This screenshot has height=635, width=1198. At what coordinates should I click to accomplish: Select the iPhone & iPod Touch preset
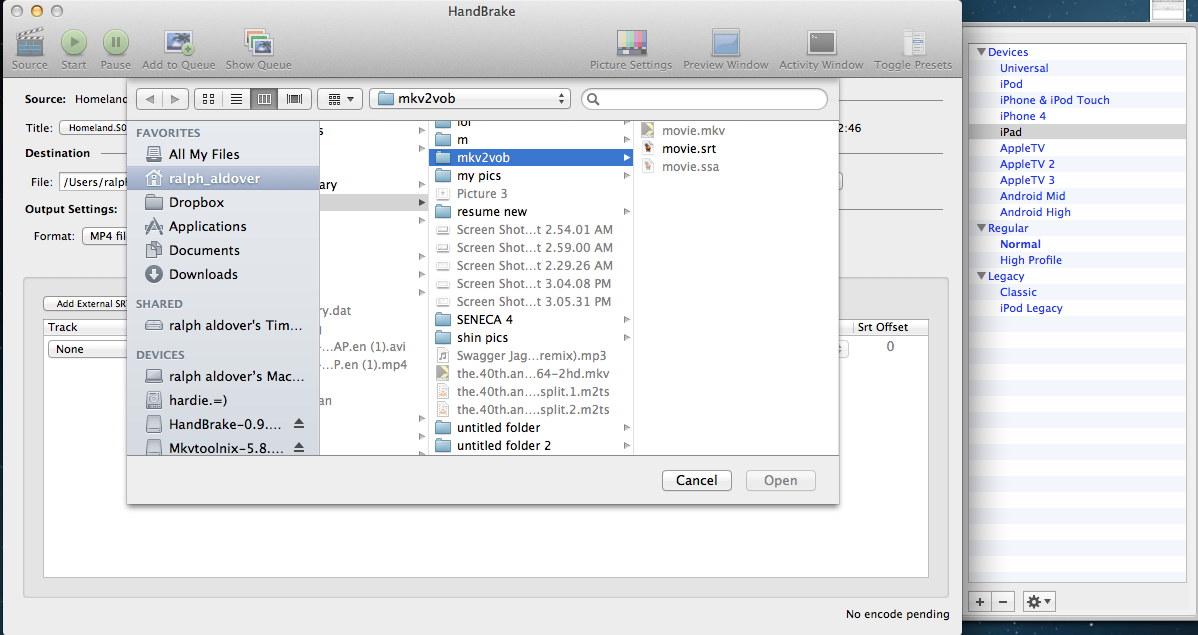(1054, 100)
